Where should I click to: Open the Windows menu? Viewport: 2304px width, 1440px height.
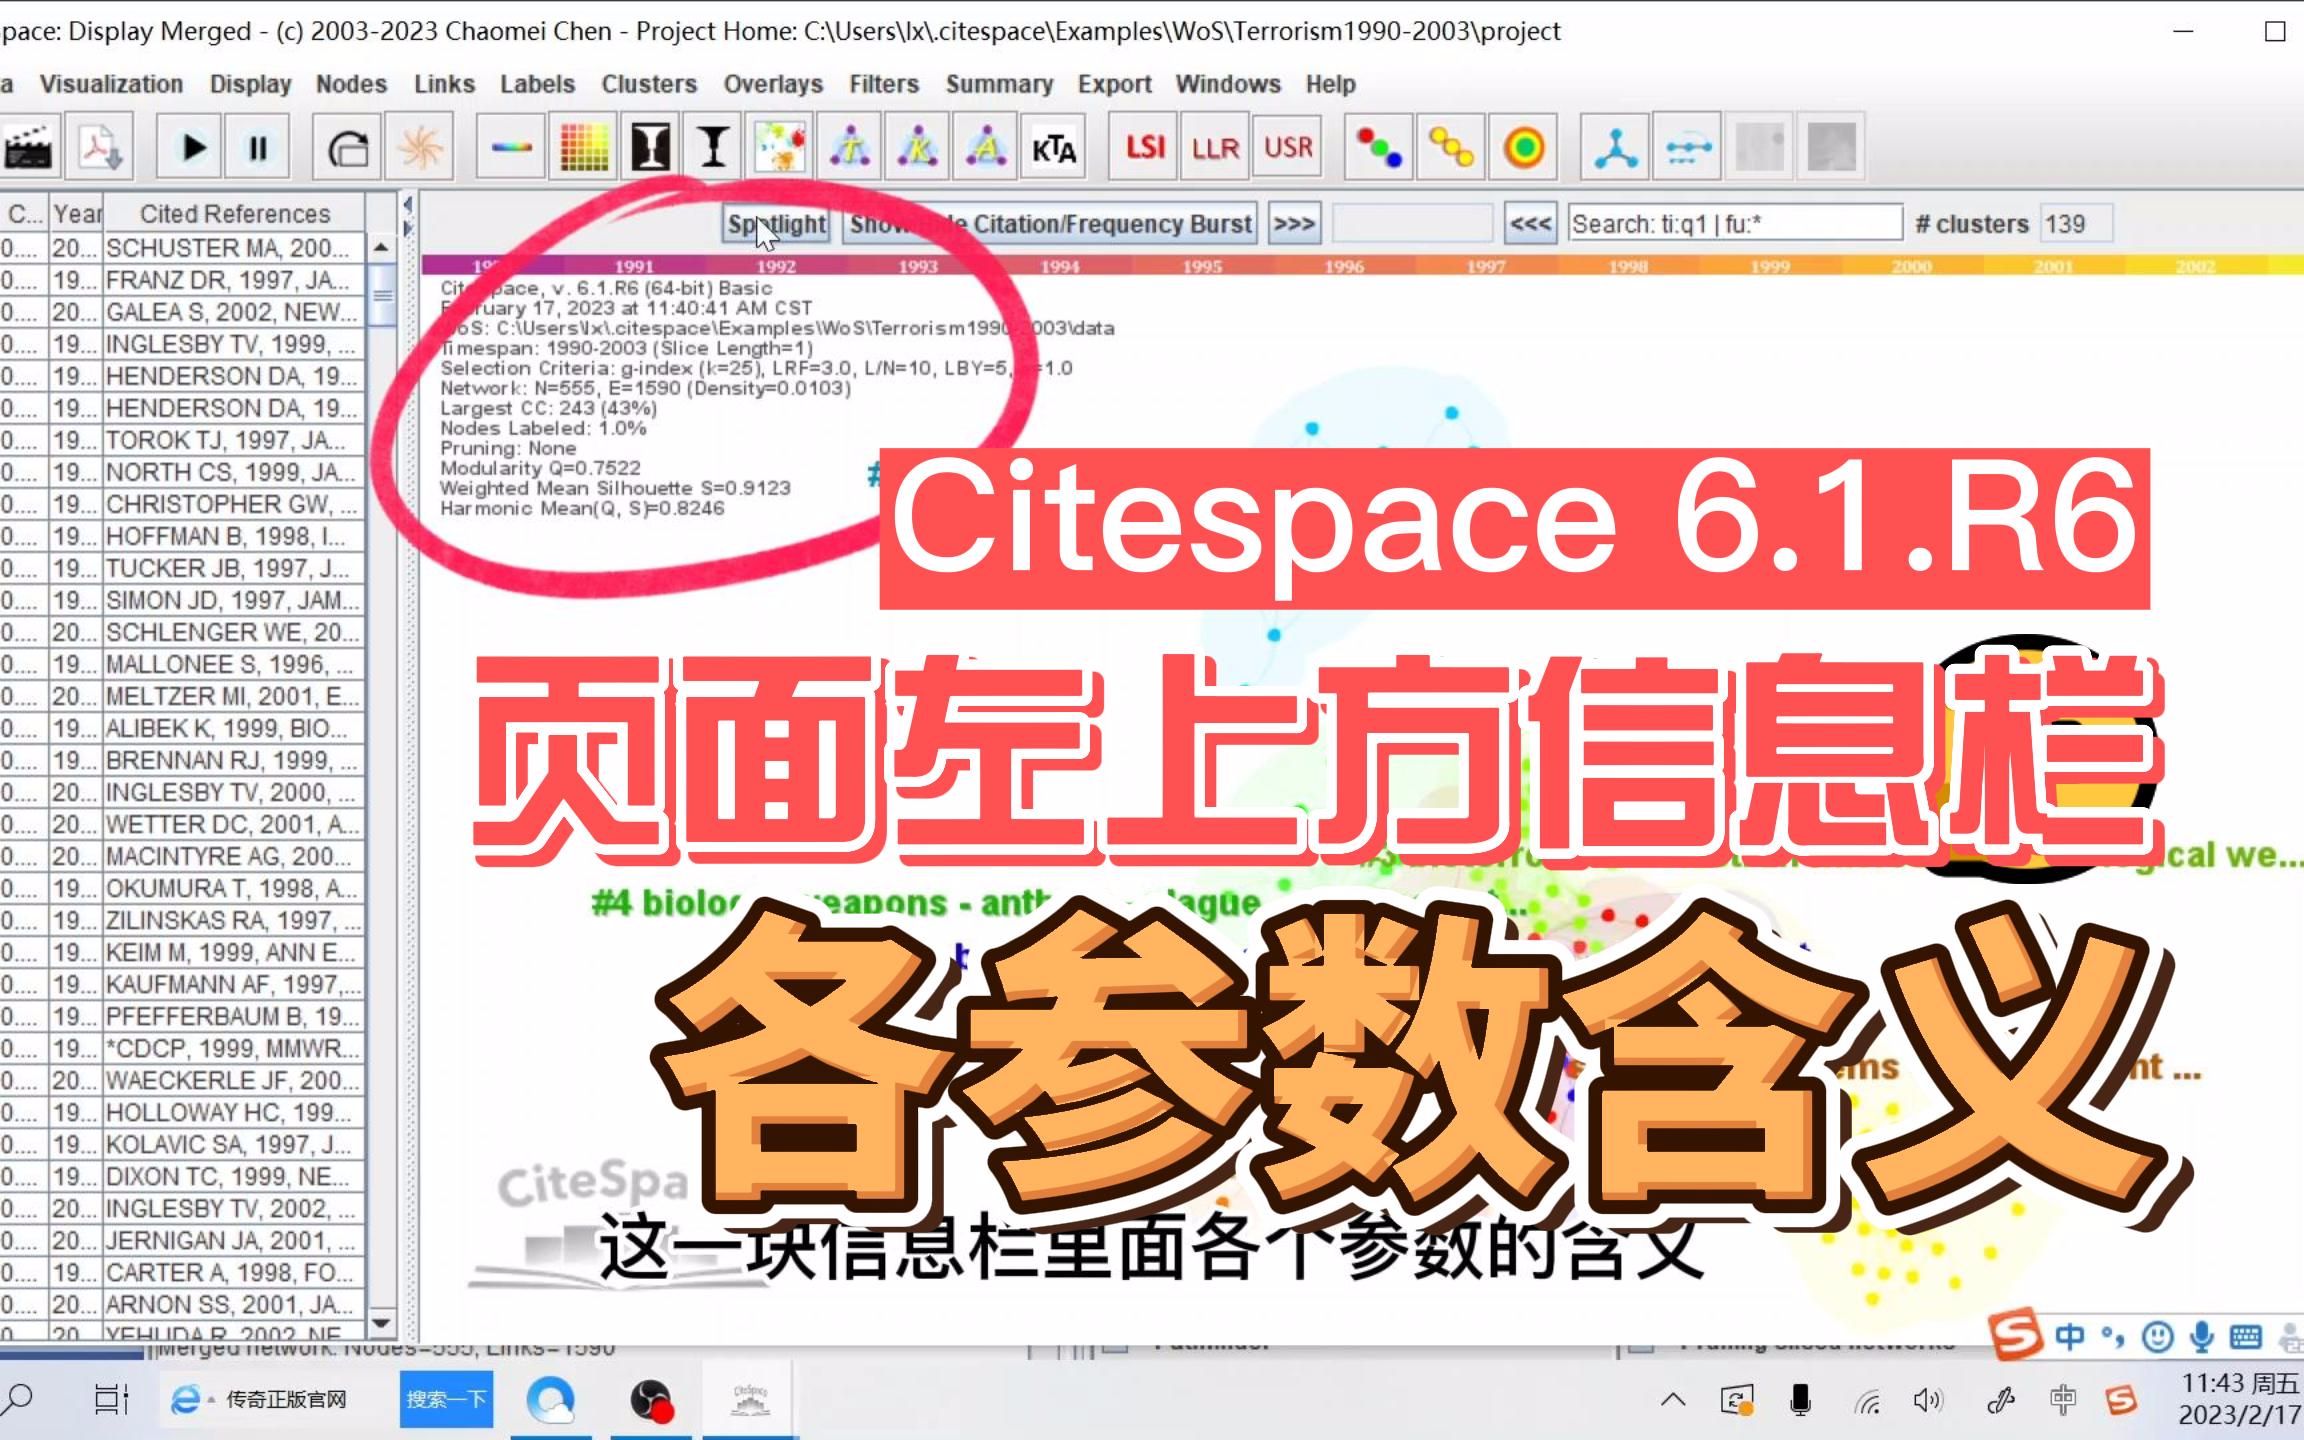point(1228,84)
